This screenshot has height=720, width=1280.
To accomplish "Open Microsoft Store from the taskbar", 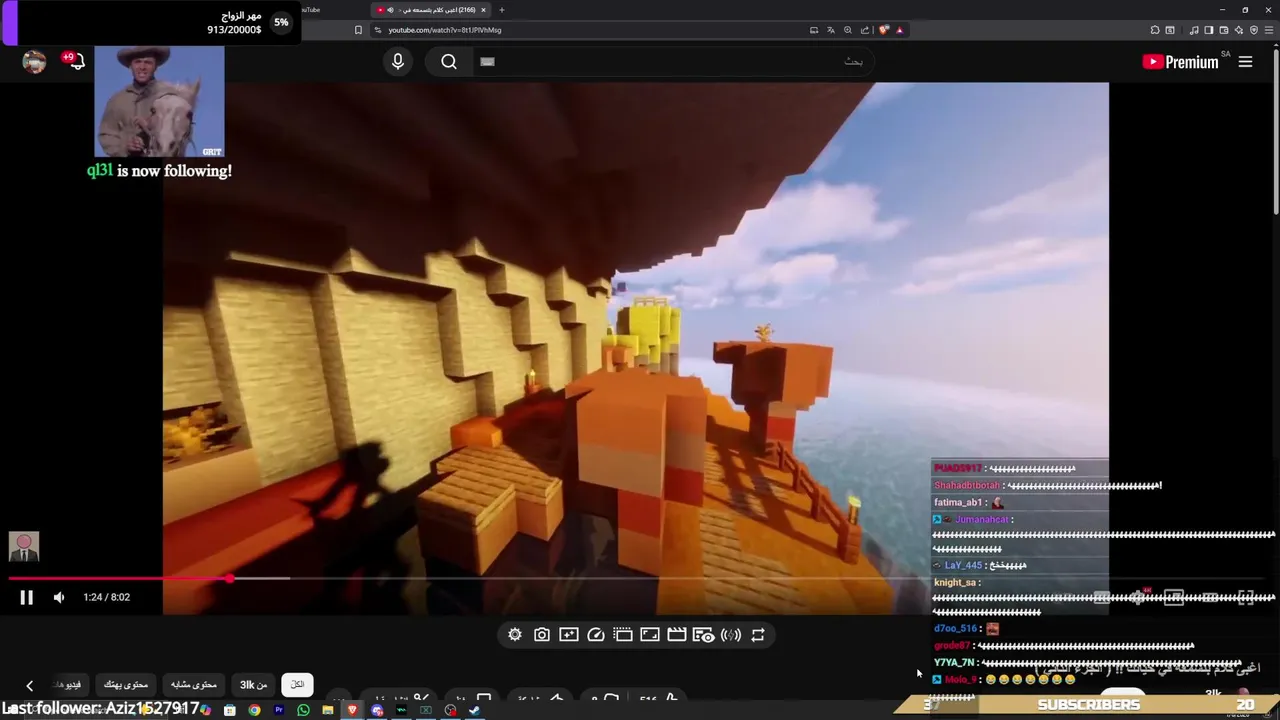I will (229, 710).
